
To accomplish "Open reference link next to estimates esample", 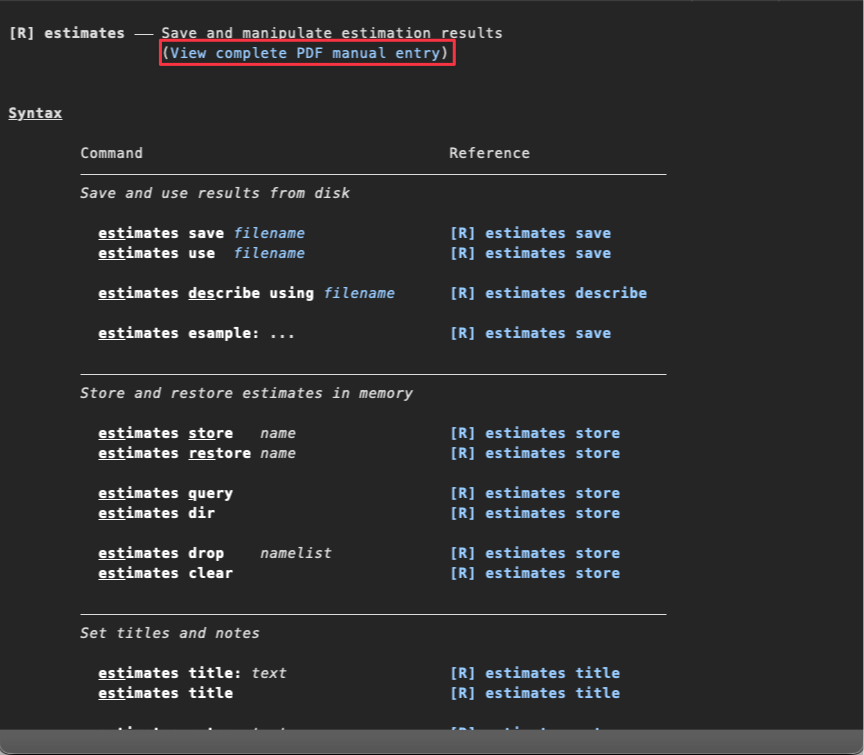I will 530,333.
